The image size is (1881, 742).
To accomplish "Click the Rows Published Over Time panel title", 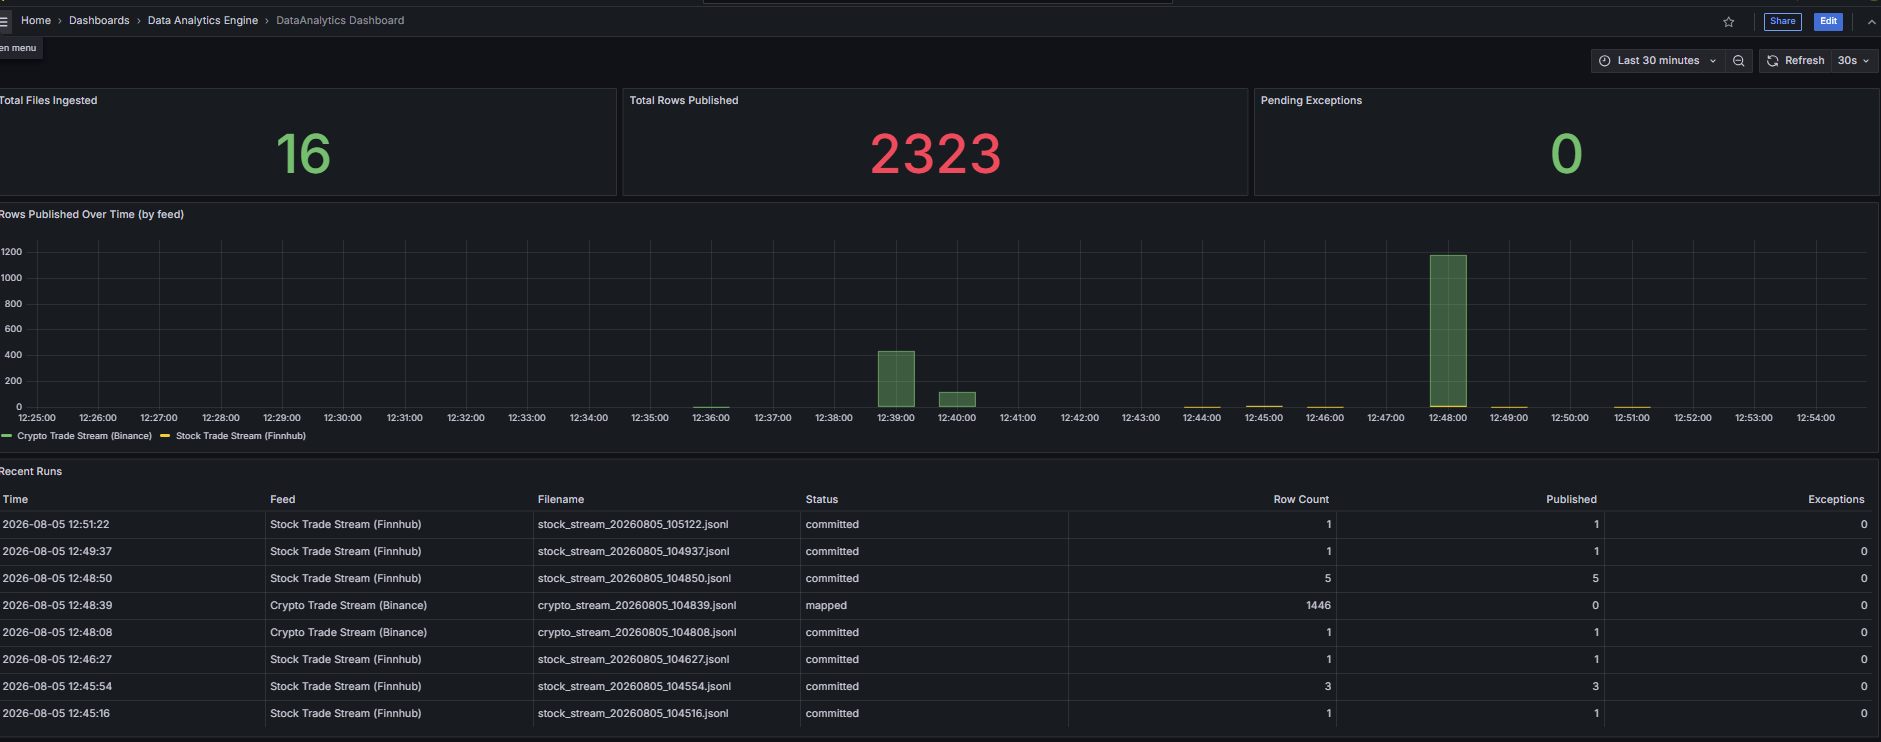I will pyautogui.click(x=92, y=214).
